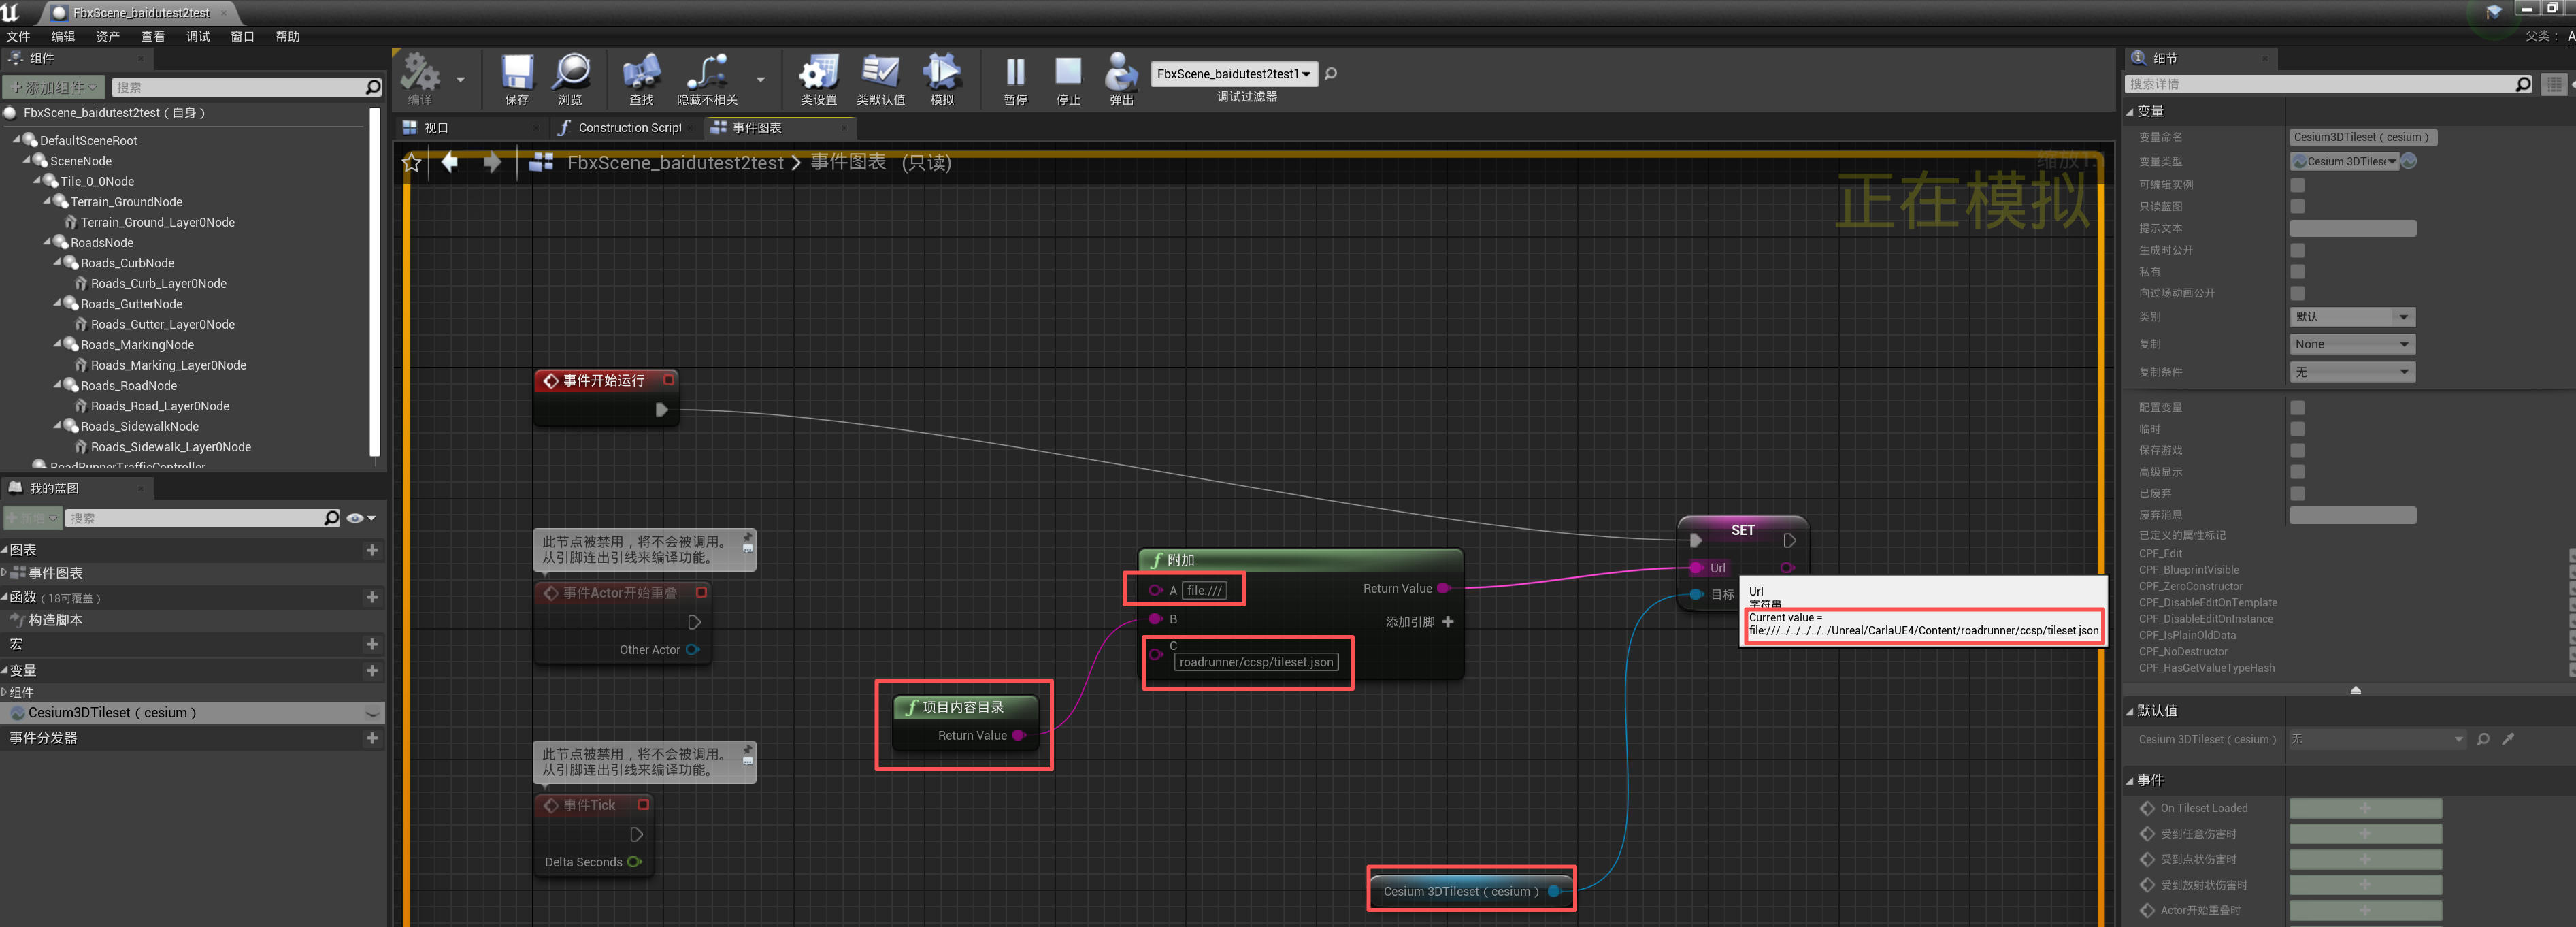
Task: Open the Debug menu in the menu bar
Action: [x=197, y=37]
